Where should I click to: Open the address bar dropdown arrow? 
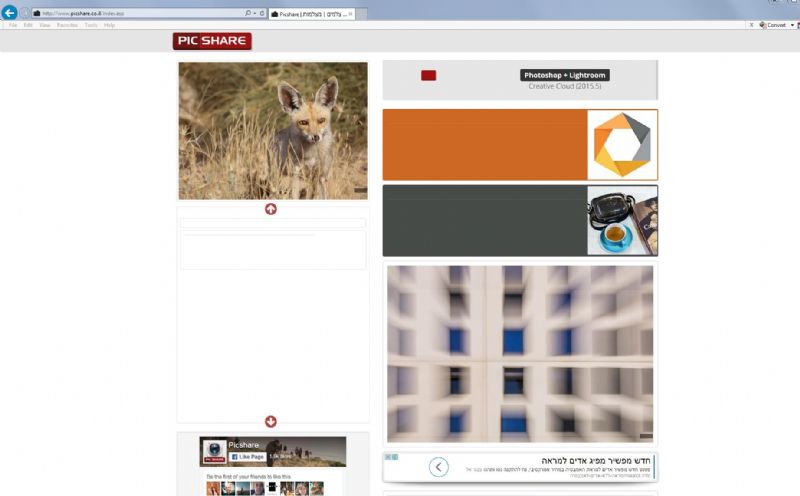pyautogui.click(x=254, y=14)
